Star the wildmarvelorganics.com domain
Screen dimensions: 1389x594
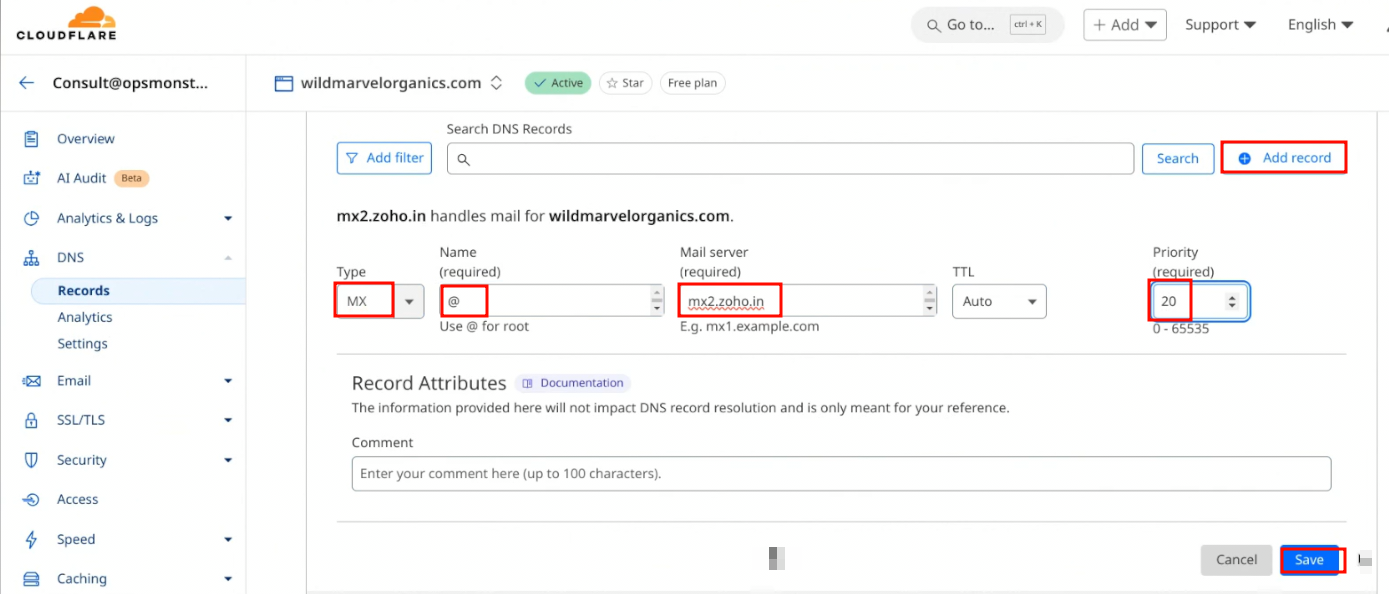pos(625,83)
